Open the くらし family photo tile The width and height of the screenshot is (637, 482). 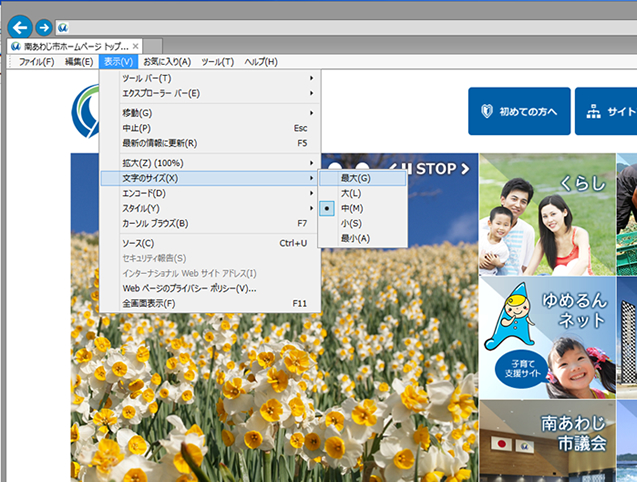tap(547, 215)
